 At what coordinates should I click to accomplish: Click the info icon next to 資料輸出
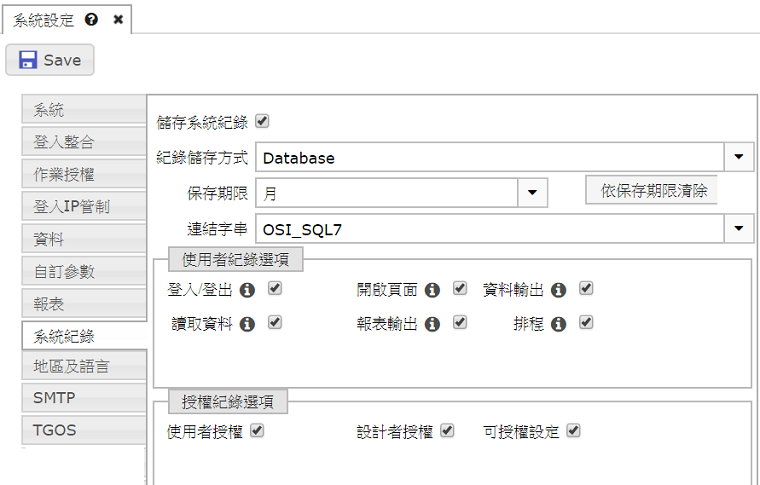(559, 289)
